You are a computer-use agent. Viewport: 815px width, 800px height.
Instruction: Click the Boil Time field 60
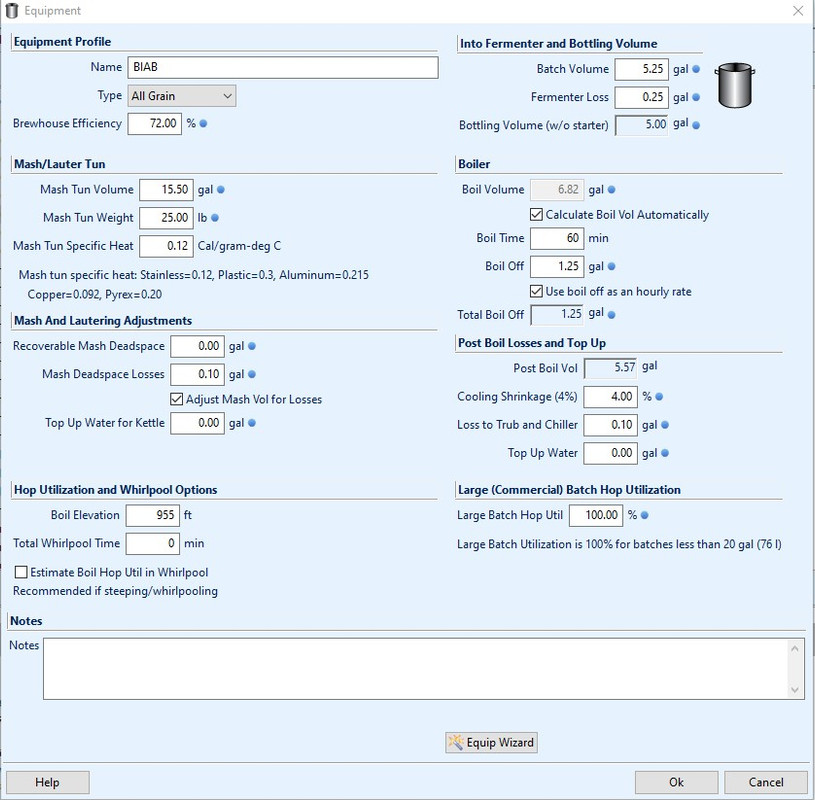point(557,238)
